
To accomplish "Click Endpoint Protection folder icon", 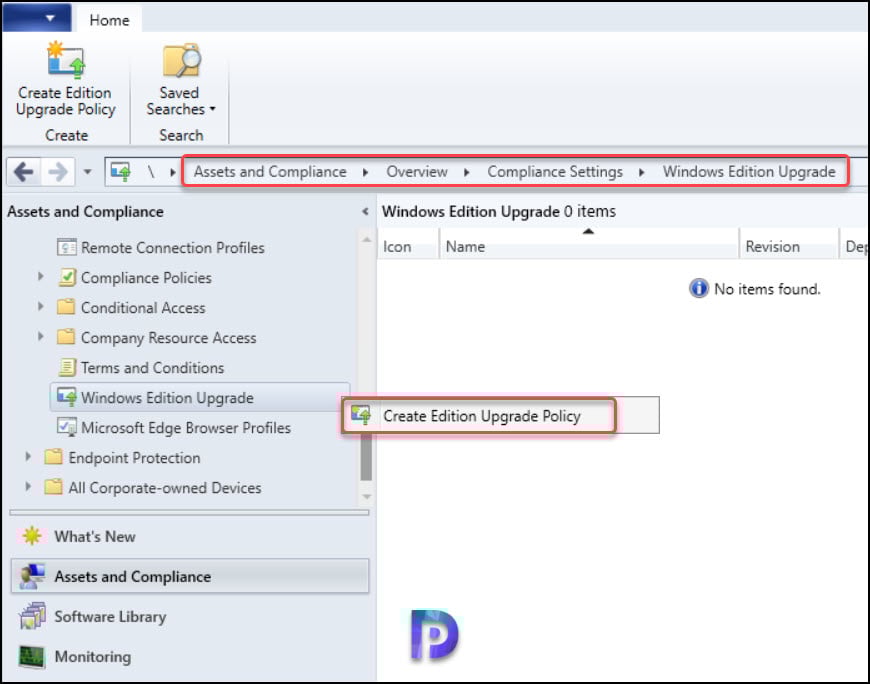I will click(53, 457).
